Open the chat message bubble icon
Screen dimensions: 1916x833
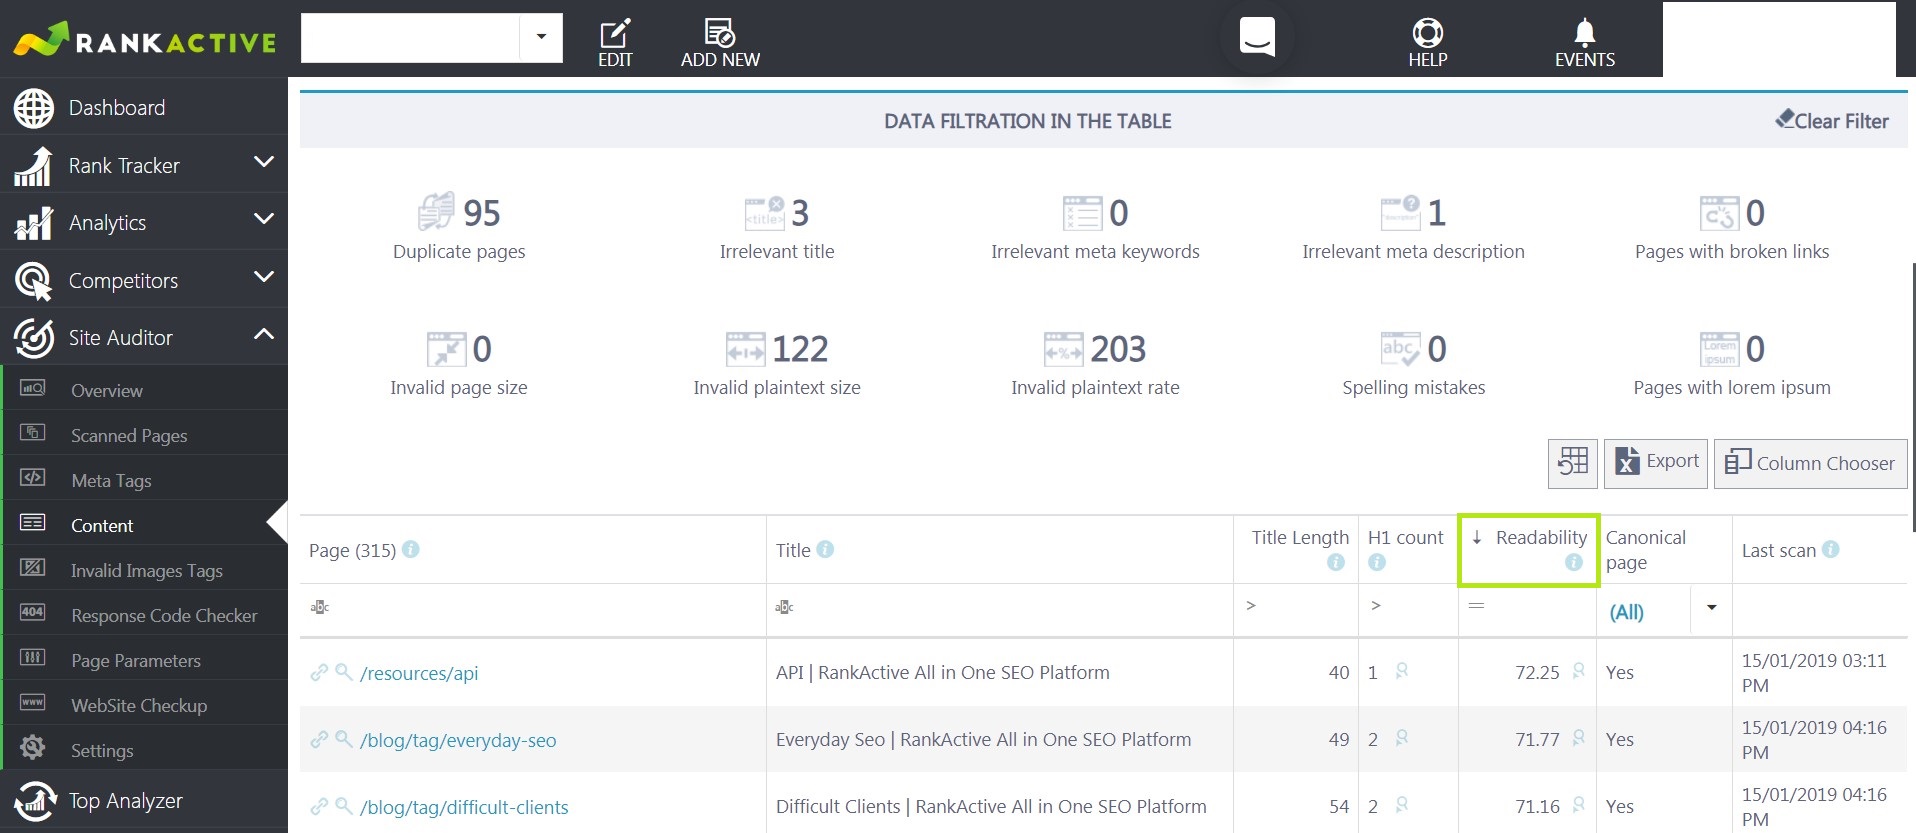point(1257,37)
